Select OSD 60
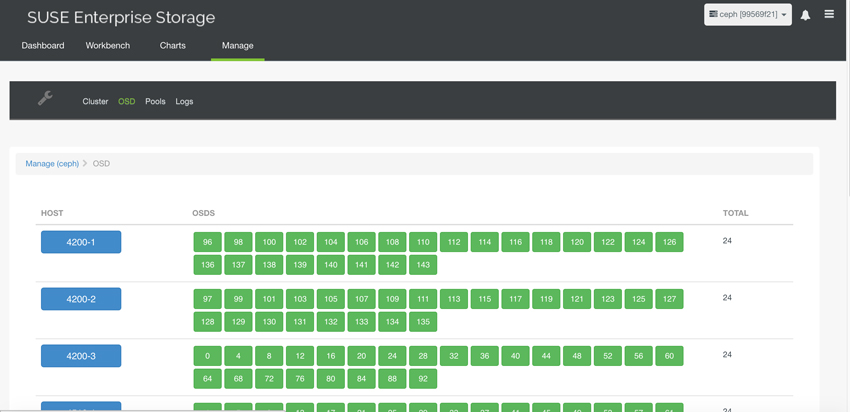Screen dimensions: 850x412 [x=669, y=356]
